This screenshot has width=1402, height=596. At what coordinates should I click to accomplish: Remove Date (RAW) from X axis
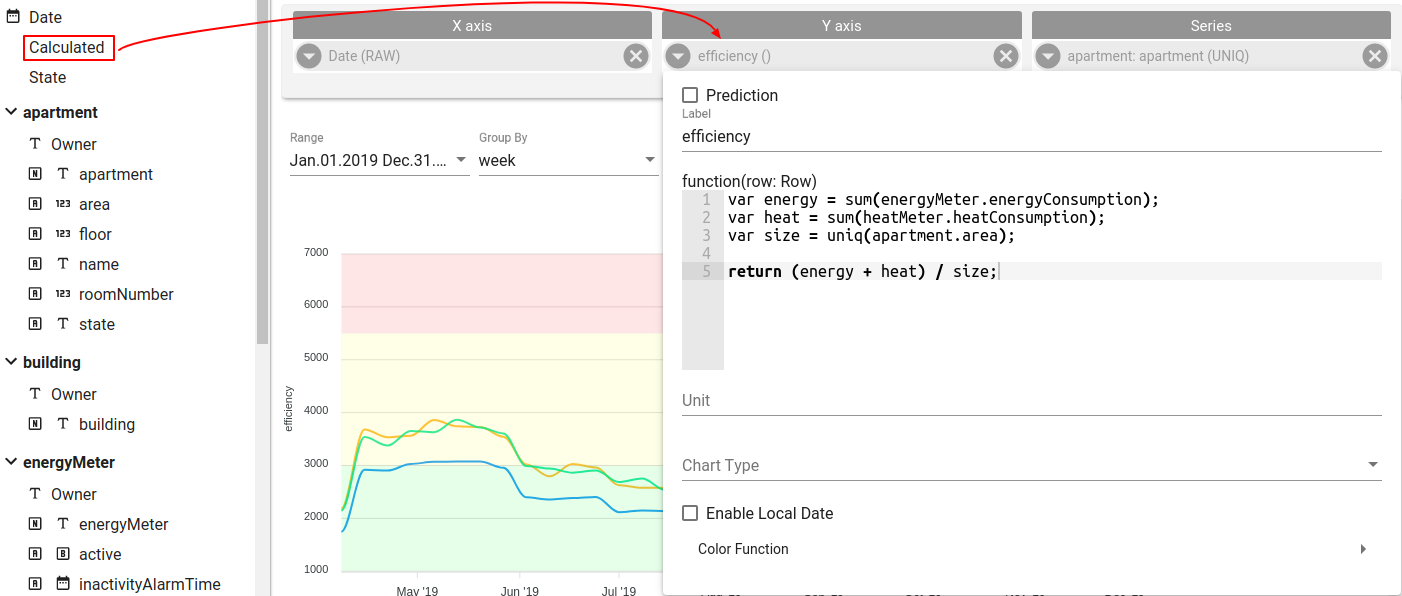636,56
